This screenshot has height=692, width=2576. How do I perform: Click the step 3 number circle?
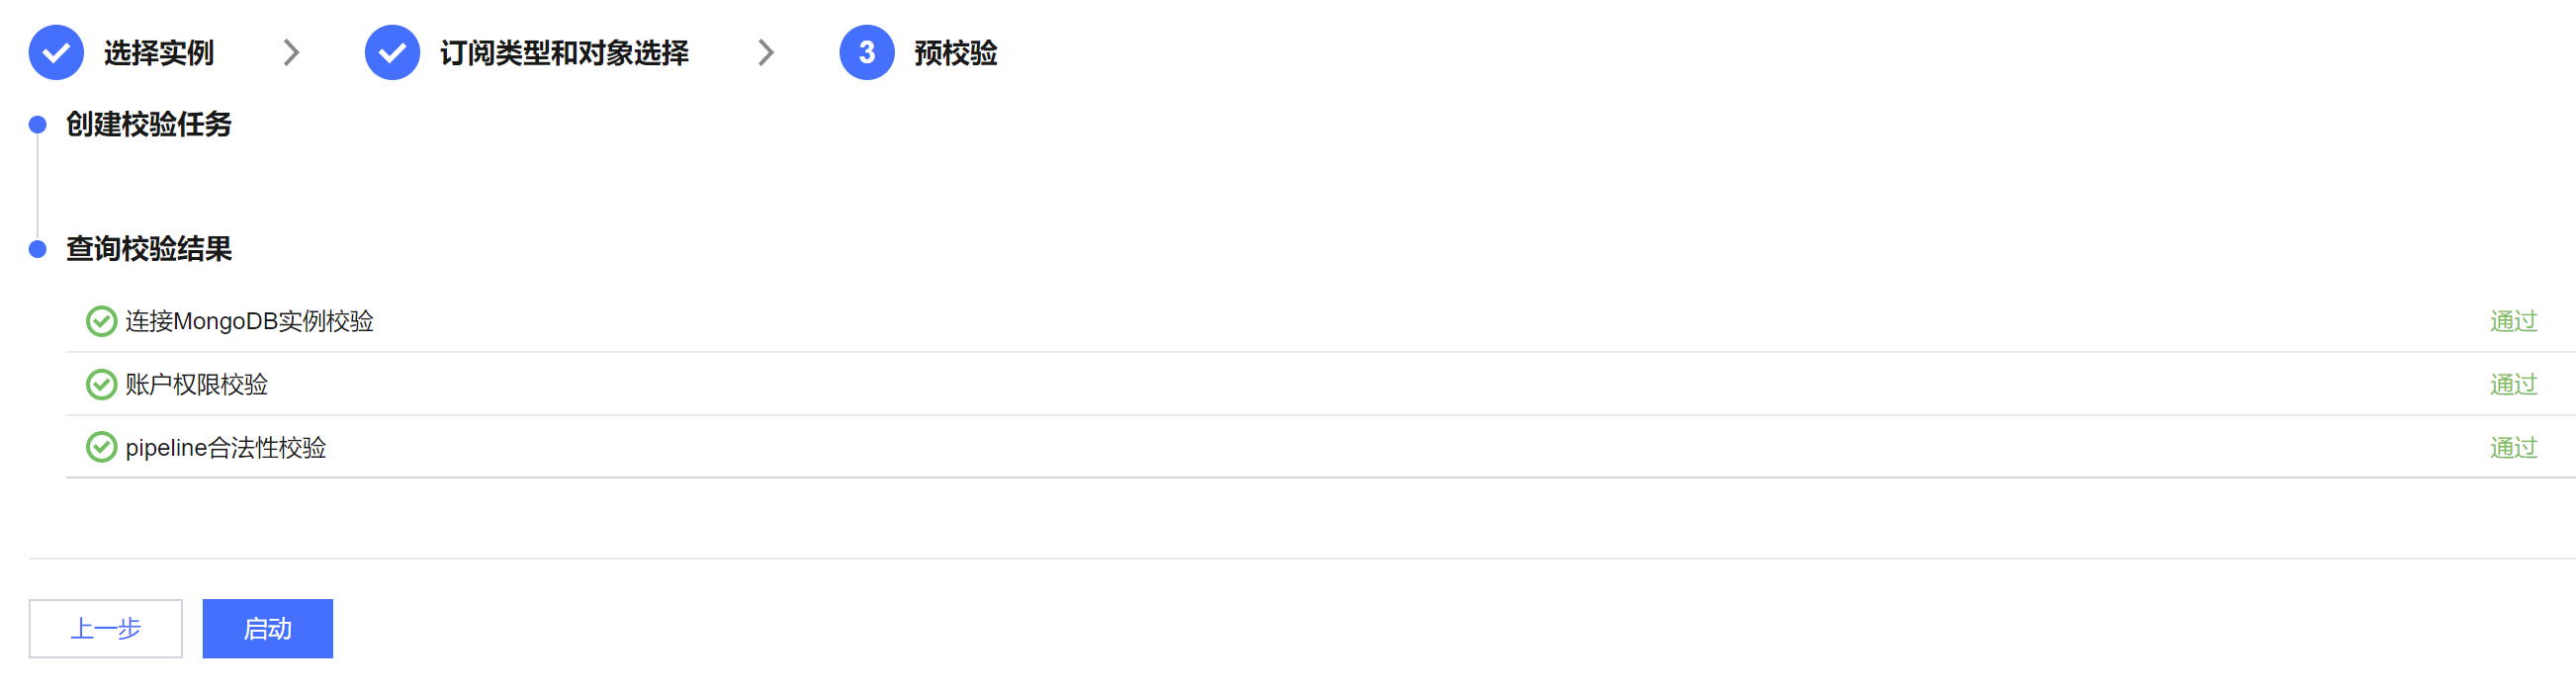click(x=866, y=52)
